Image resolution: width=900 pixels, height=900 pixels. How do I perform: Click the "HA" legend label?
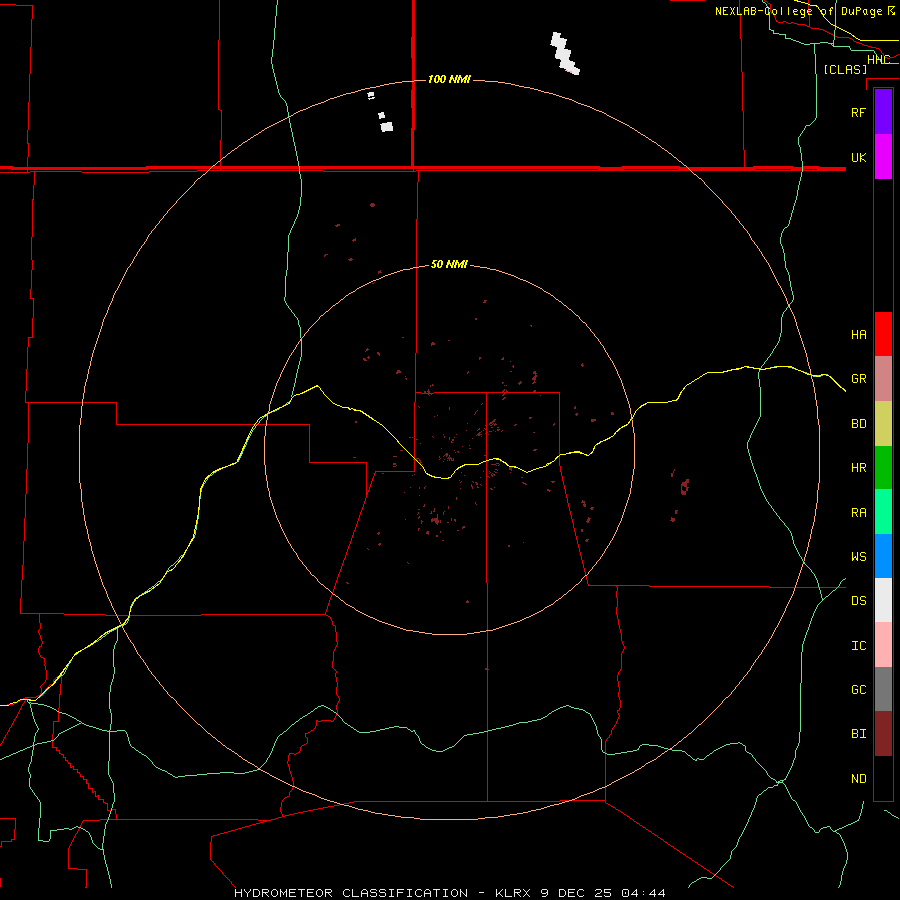[859, 334]
